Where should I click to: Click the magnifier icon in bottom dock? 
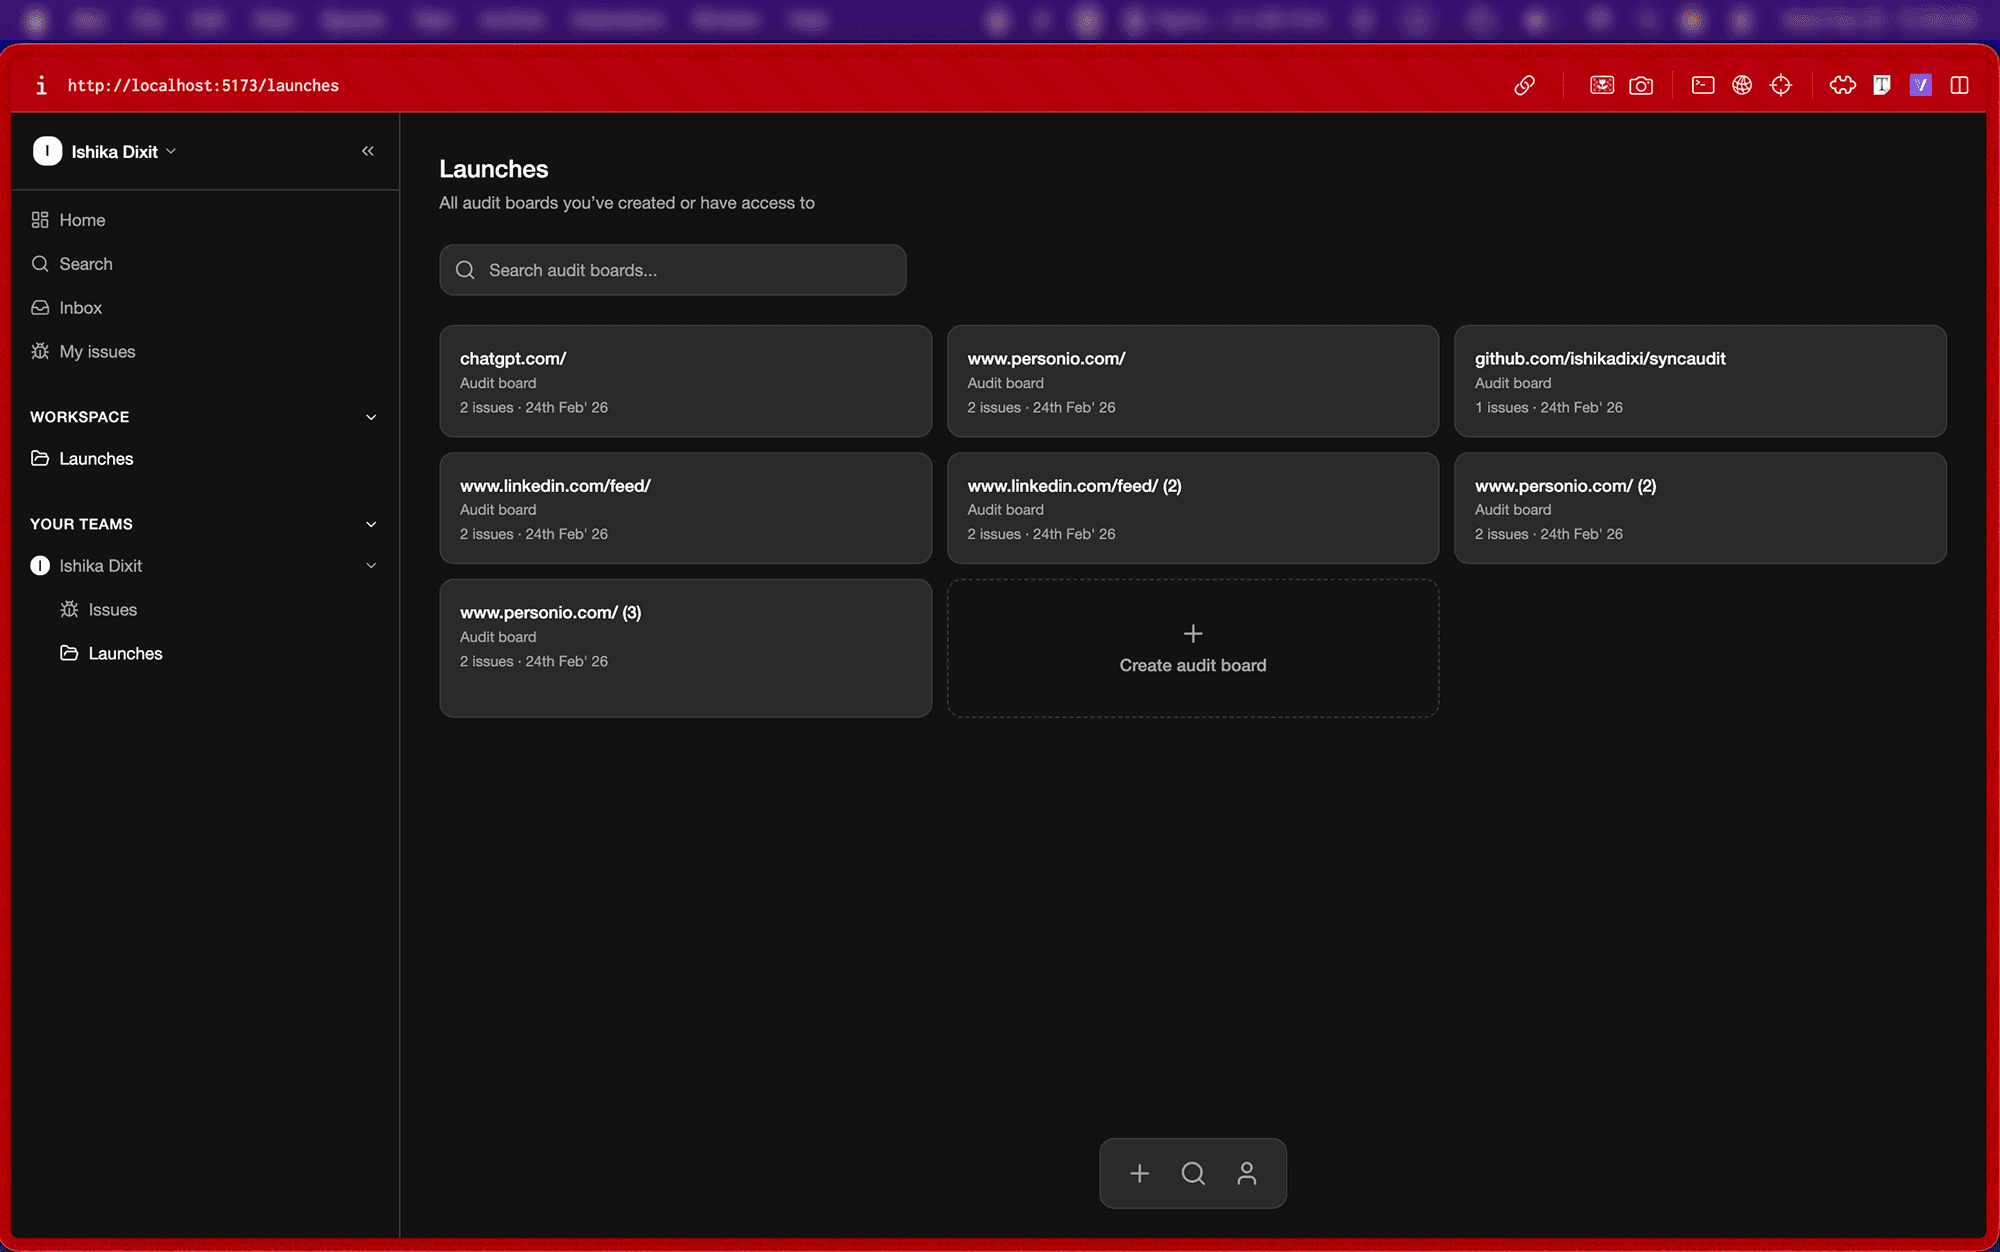point(1193,1173)
